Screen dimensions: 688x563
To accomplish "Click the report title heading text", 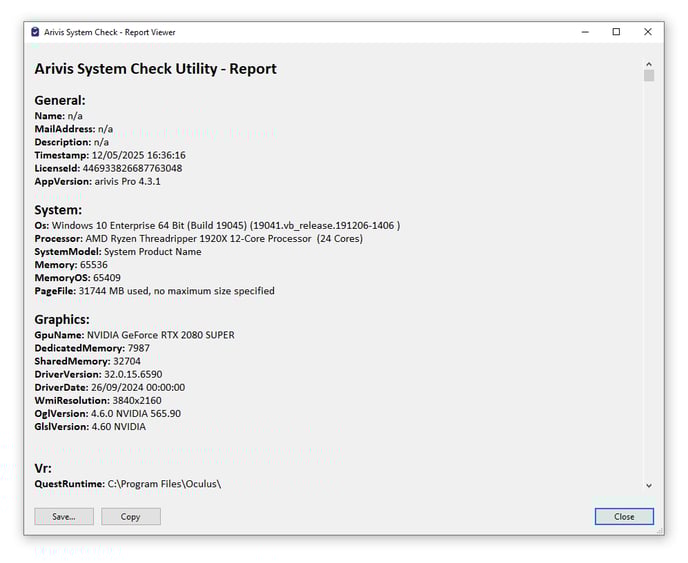I will [x=155, y=69].
